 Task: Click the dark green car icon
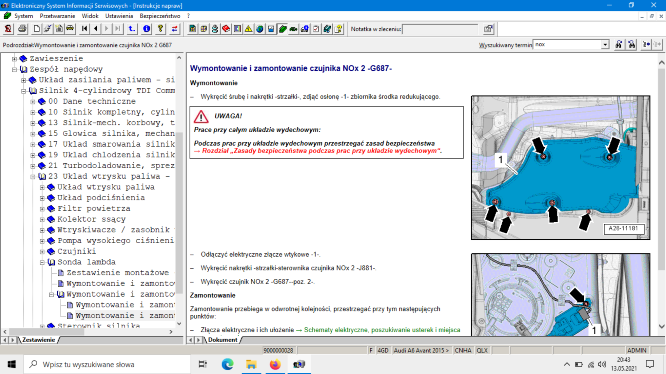(293, 29)
